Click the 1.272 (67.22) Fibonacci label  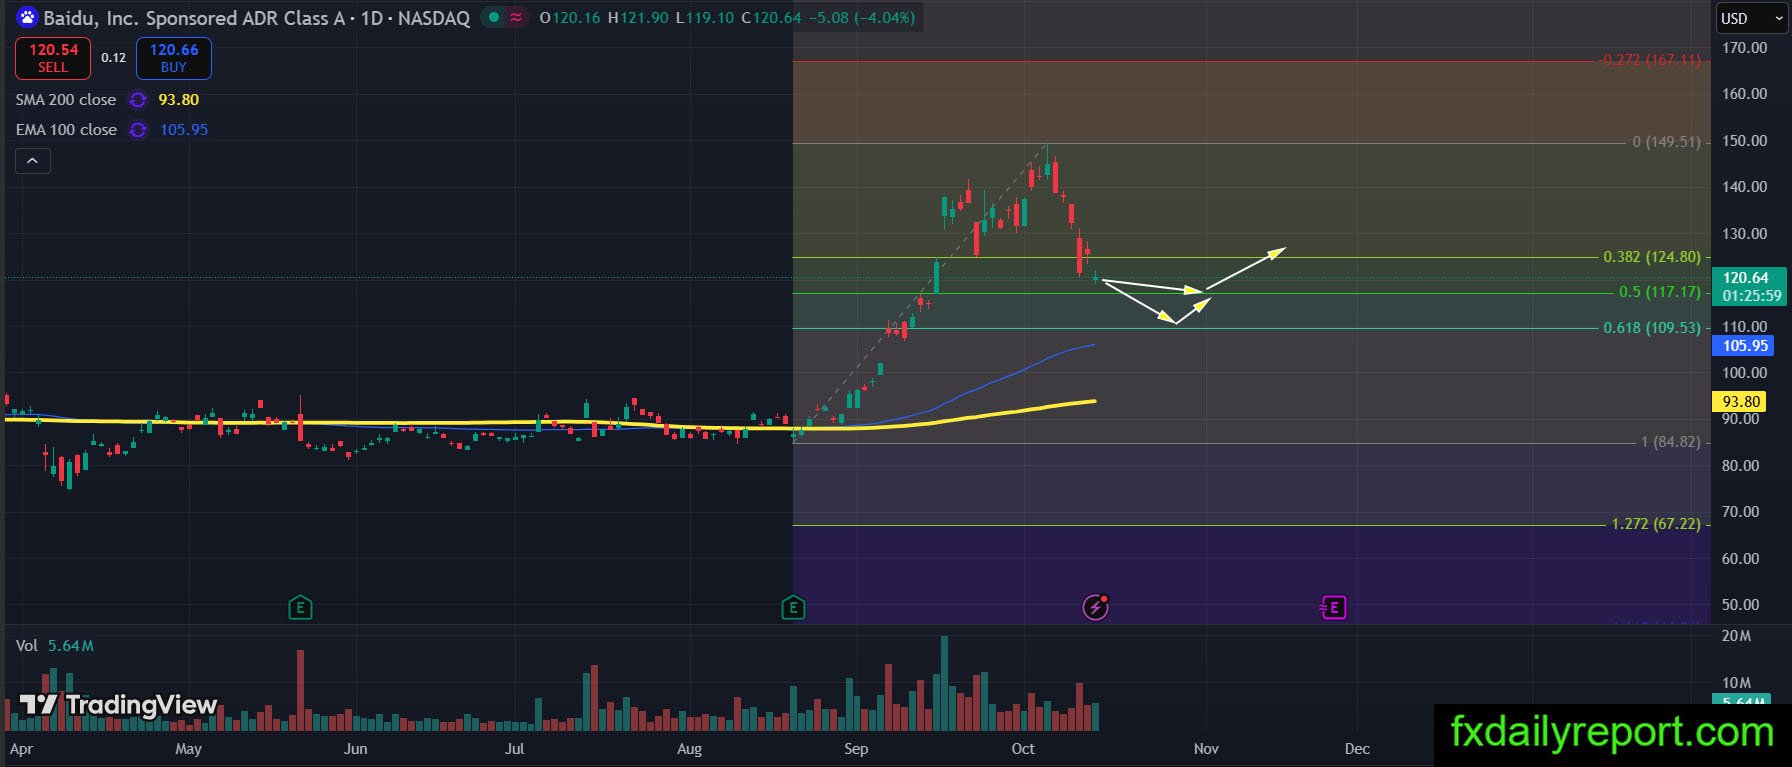[x=1655, y=524]
